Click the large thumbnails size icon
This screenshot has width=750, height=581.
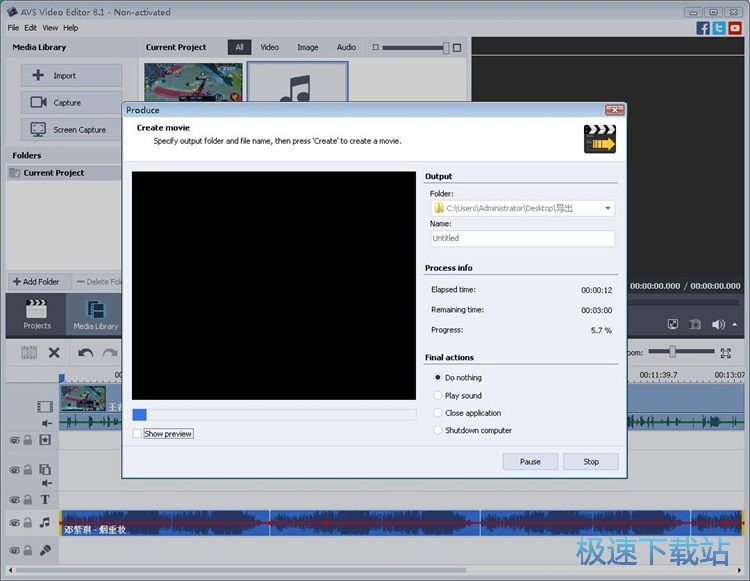[x=457, y=47]
